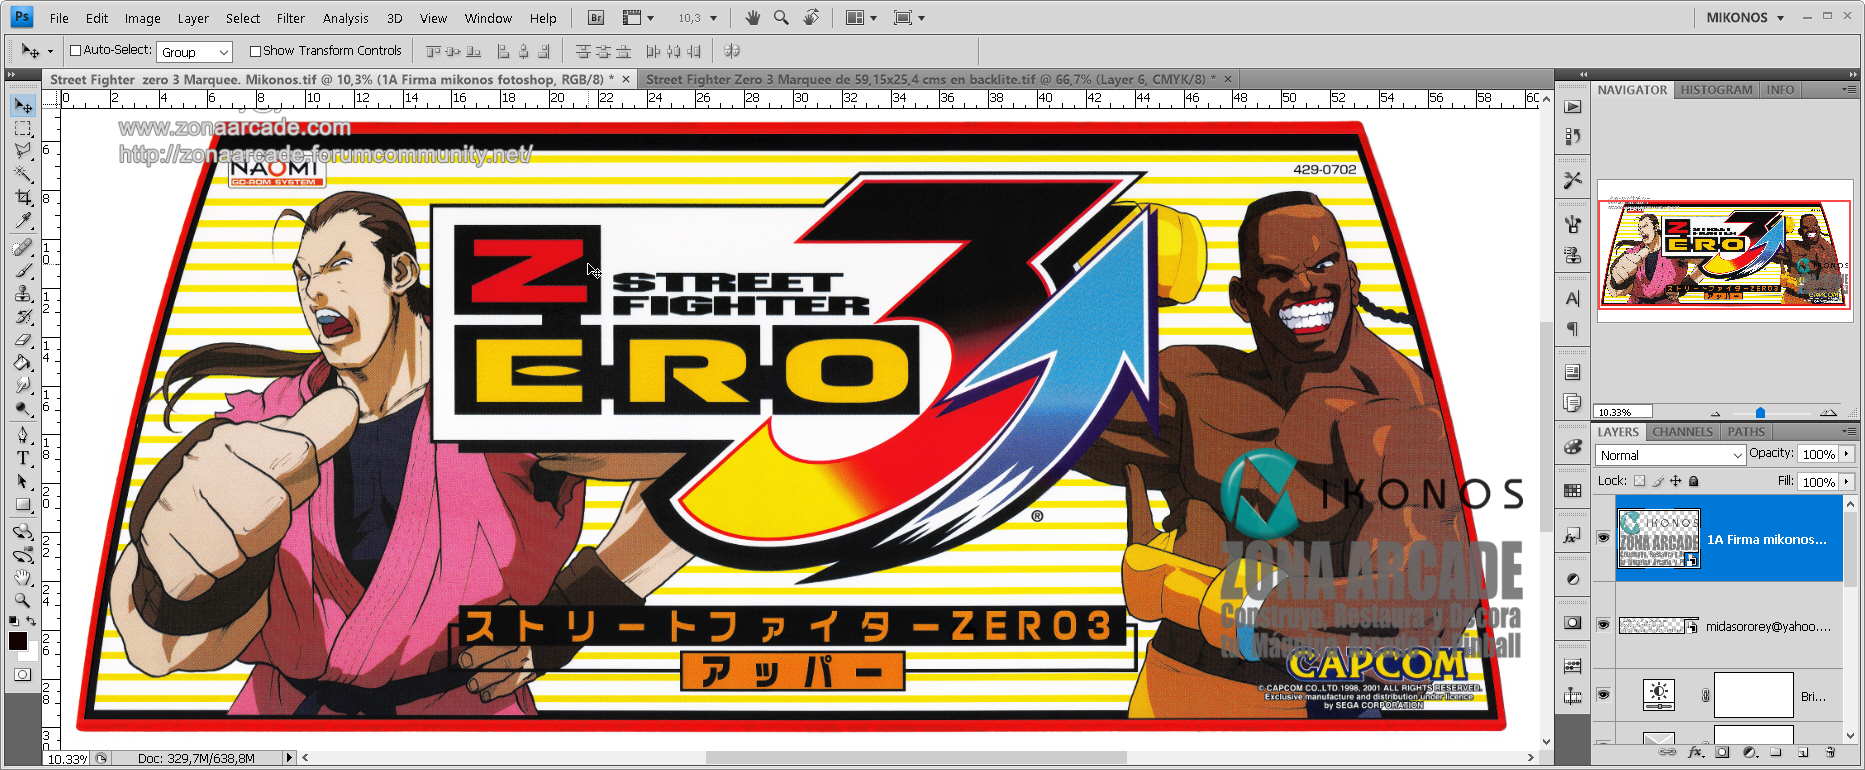Toggle Lock transparent pixels
This screenshot has width=1865, height=770.
[x=1639, y=481]
